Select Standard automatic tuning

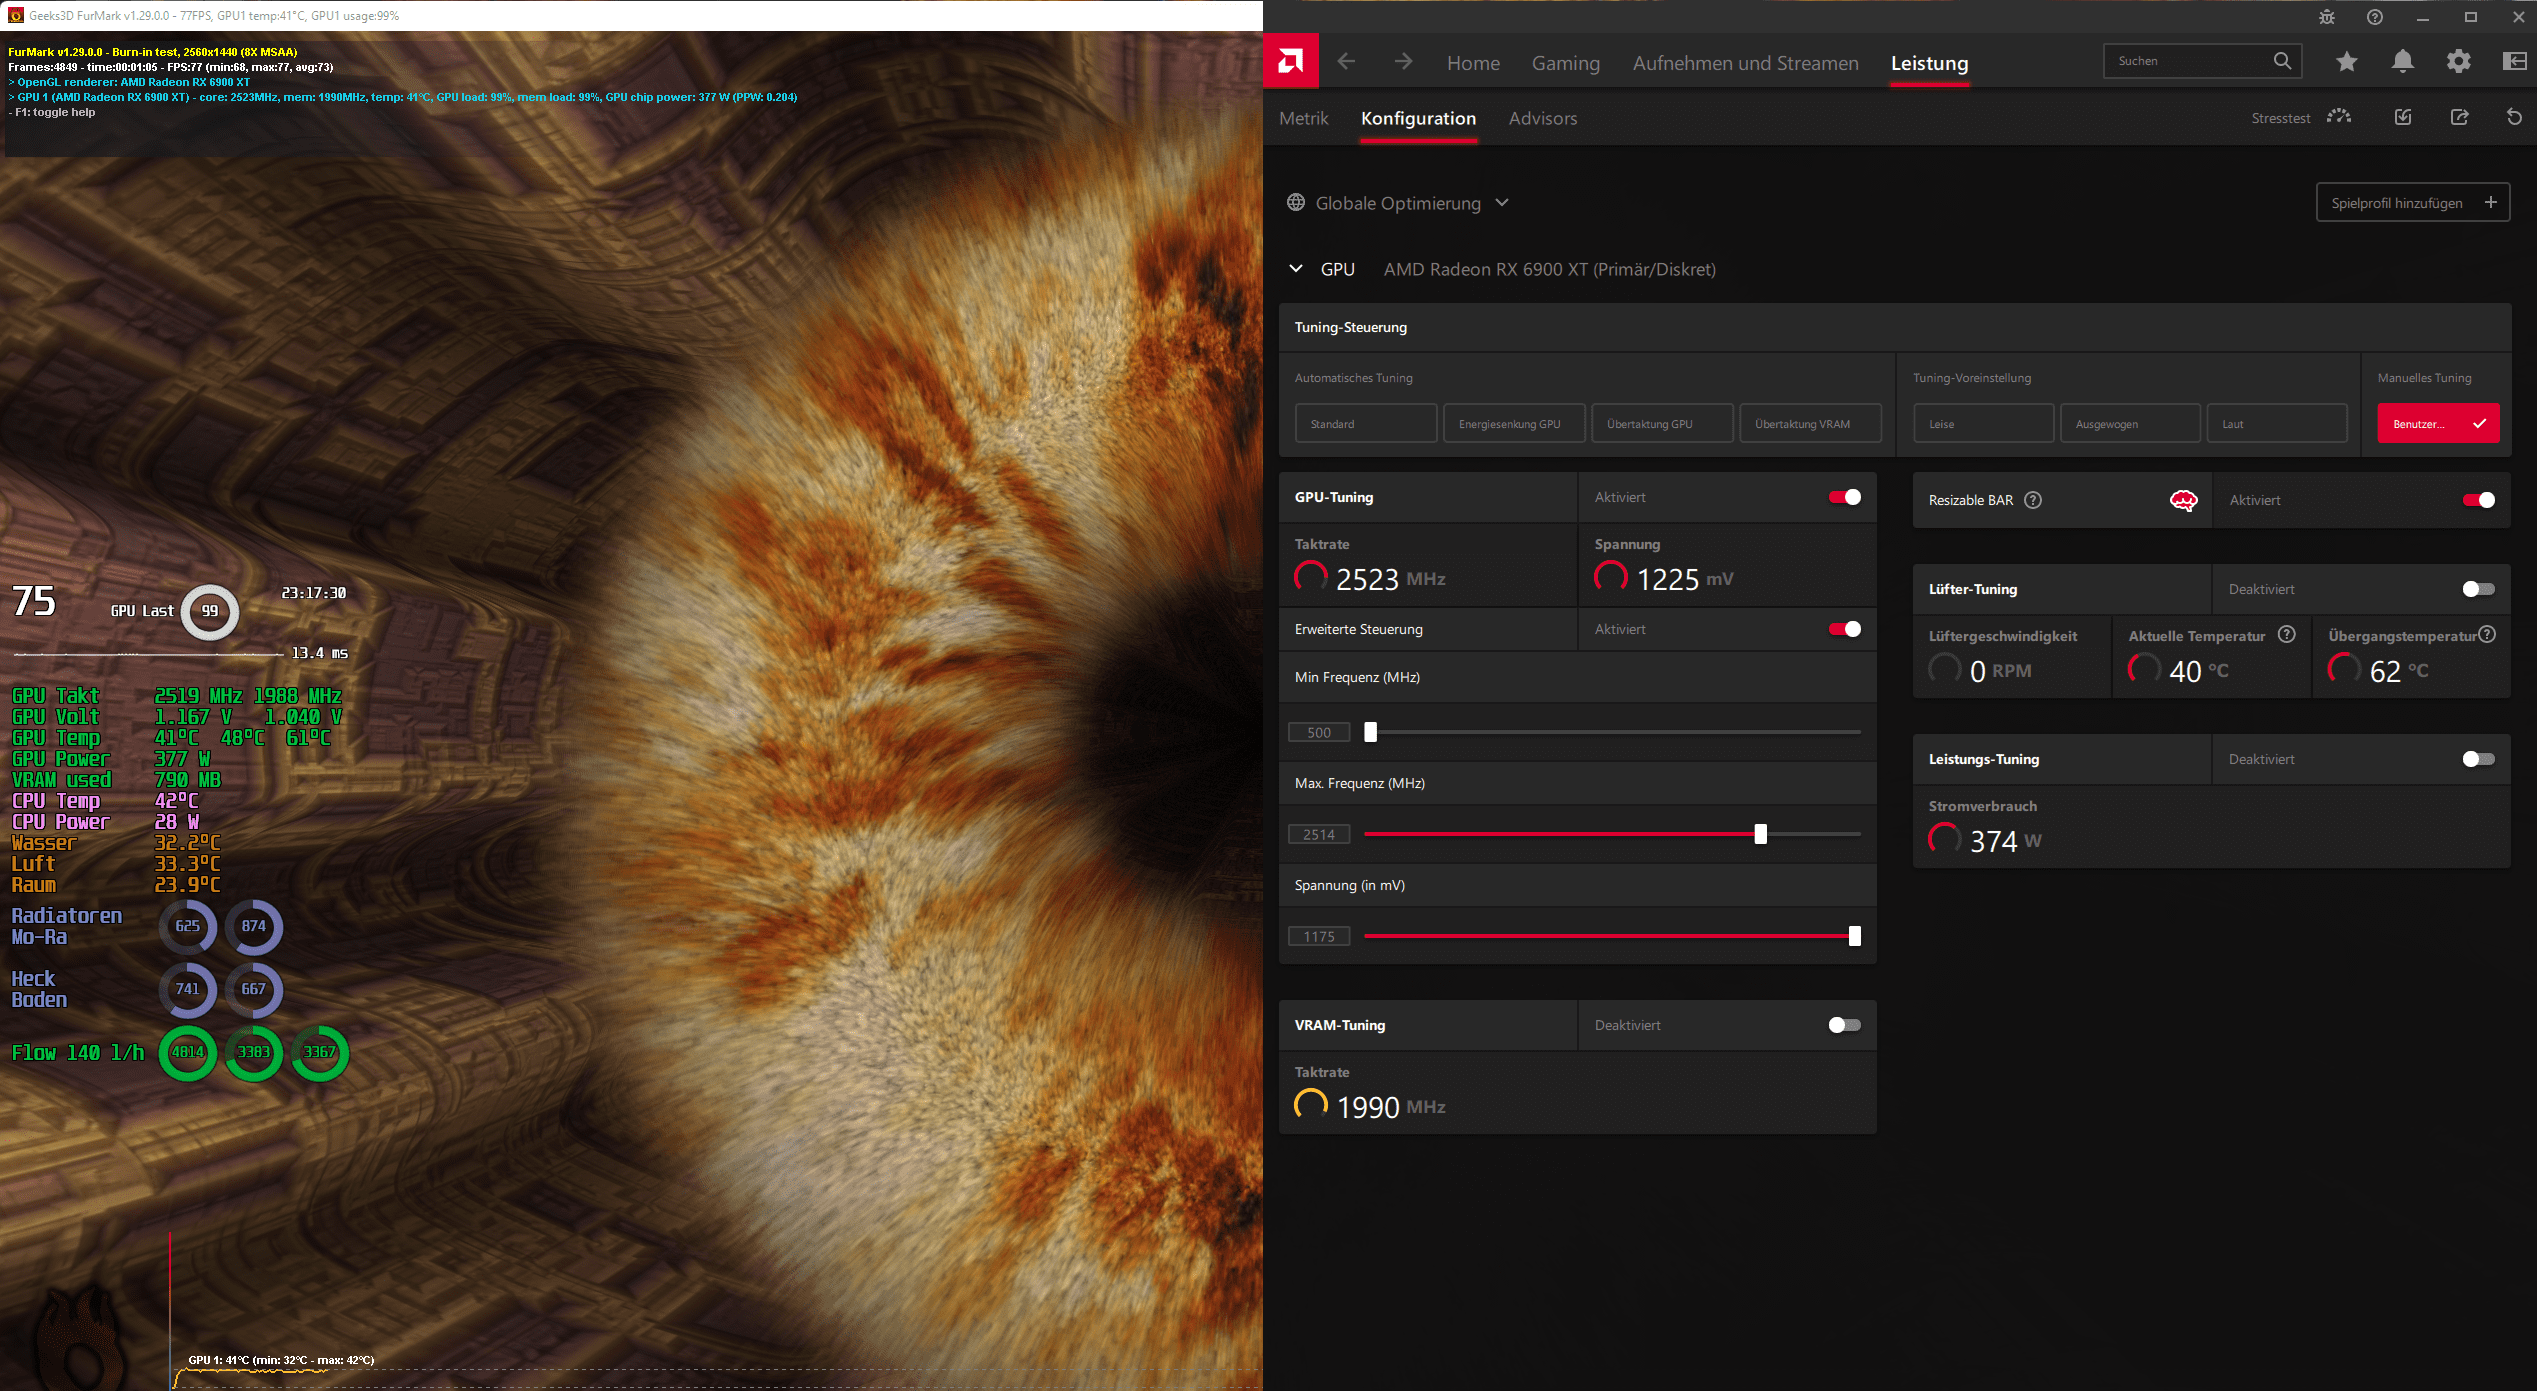click(1366, 424)
